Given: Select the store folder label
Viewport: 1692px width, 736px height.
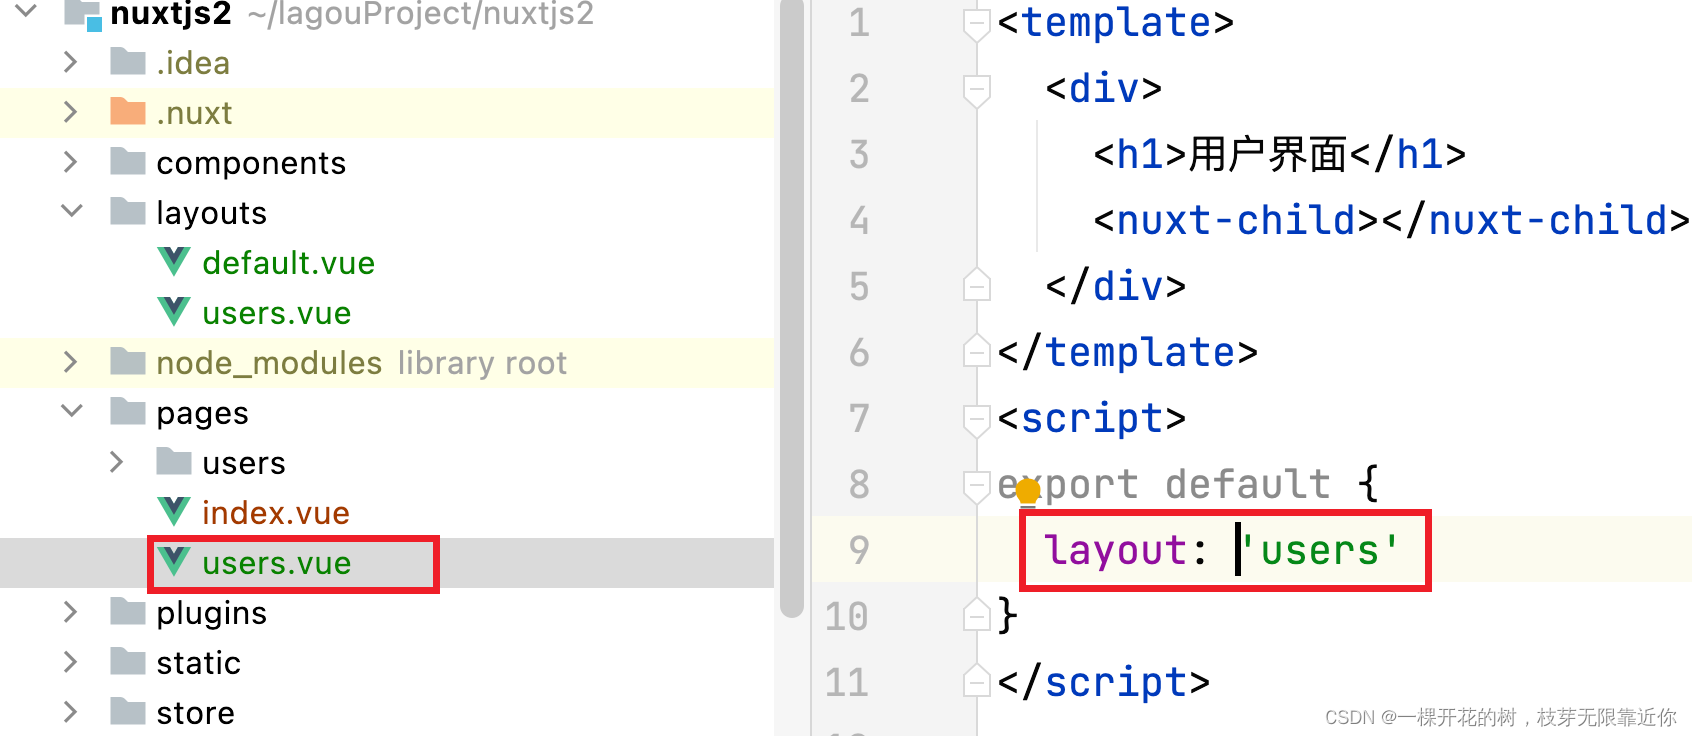Looking at the screenshot, I should pos(195,713).
